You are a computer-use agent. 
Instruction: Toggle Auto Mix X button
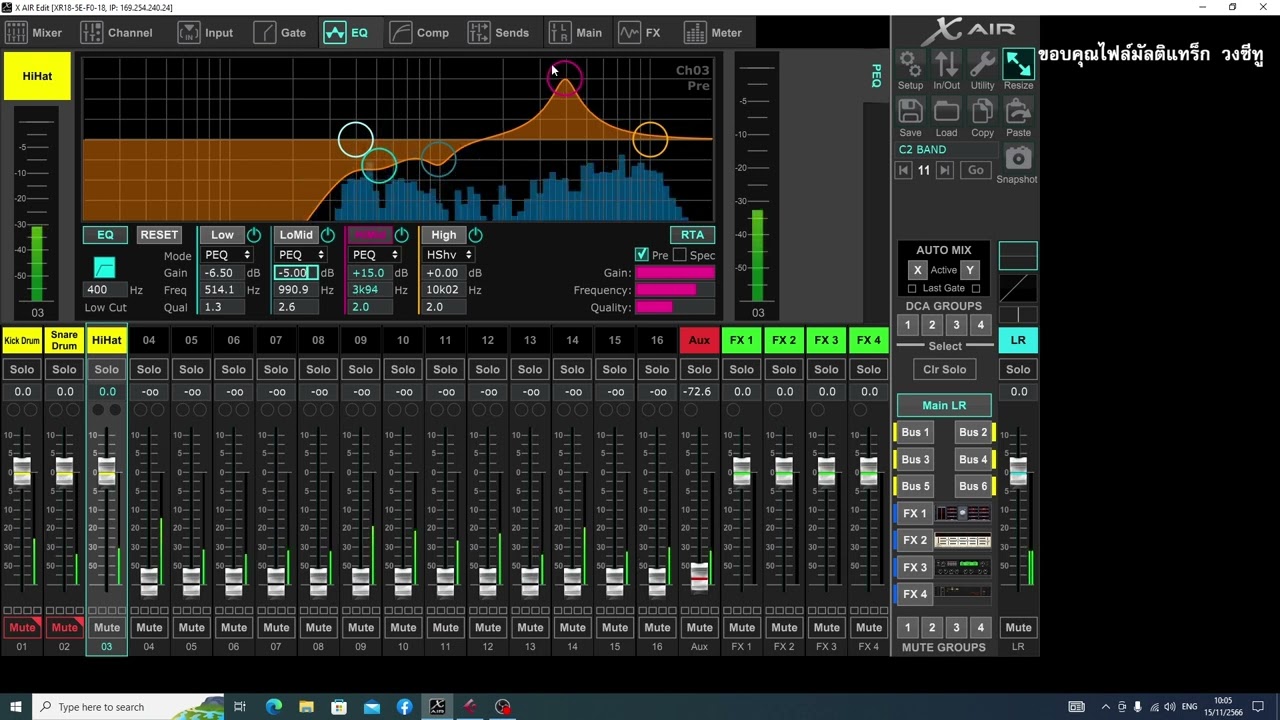click(x=917, y=270)
